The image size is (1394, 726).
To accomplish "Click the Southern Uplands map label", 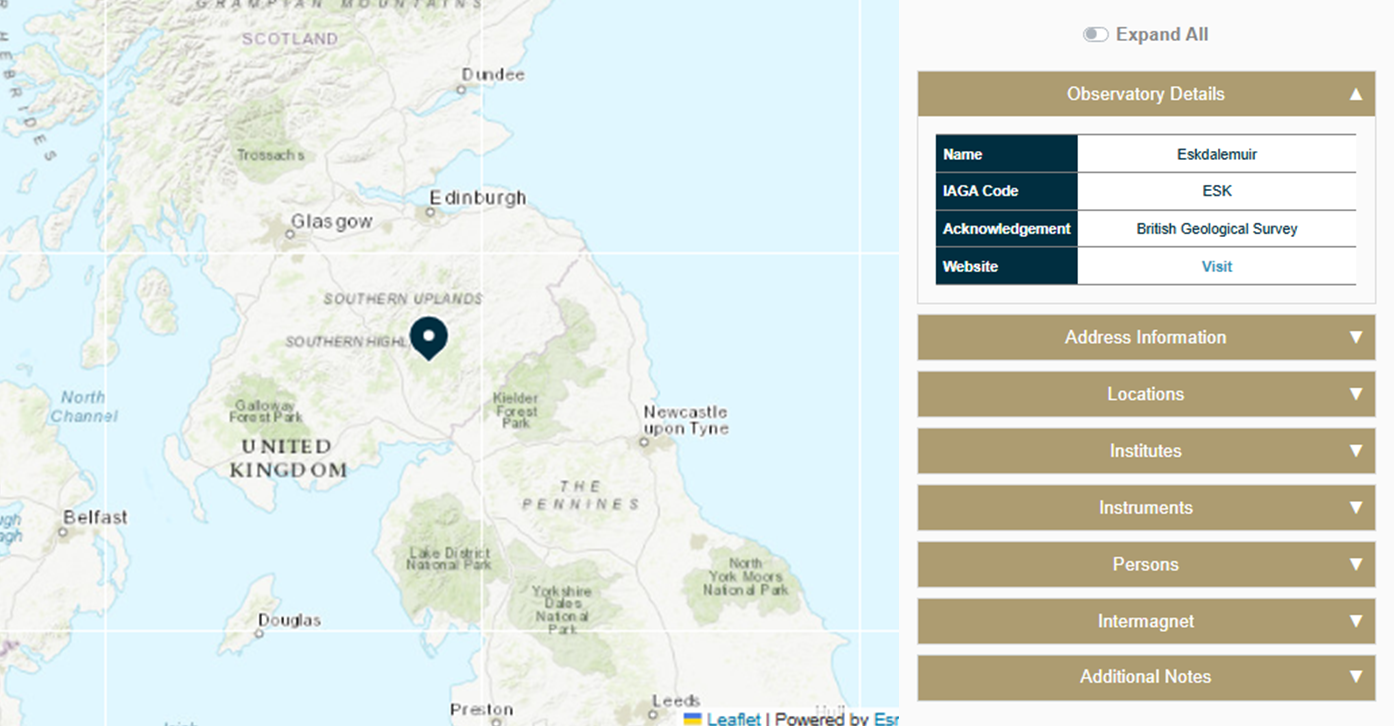I will pyautogui.click(x=403, y=299).
